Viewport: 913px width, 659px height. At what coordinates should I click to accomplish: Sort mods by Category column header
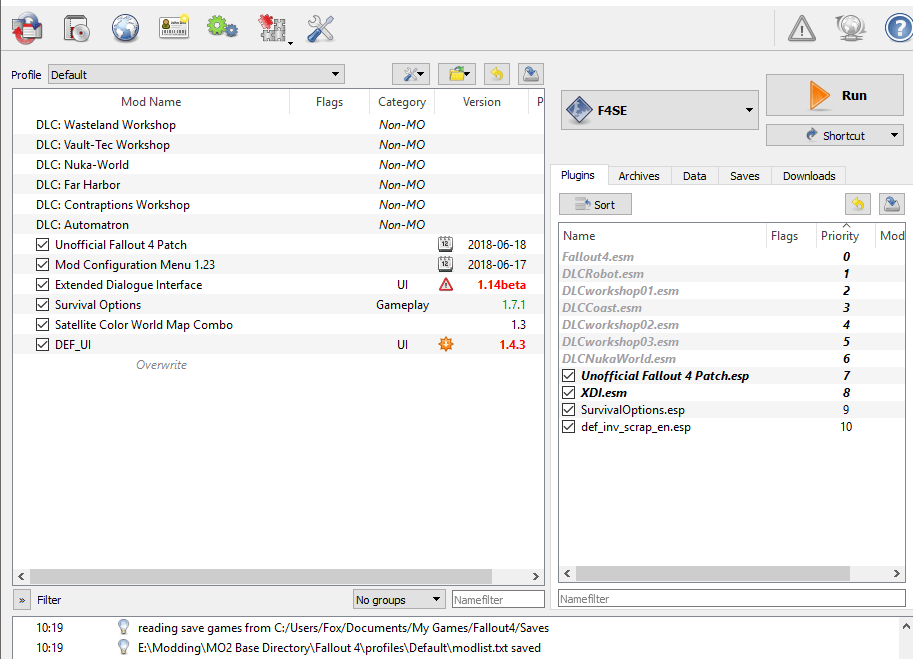click(402, 102)
